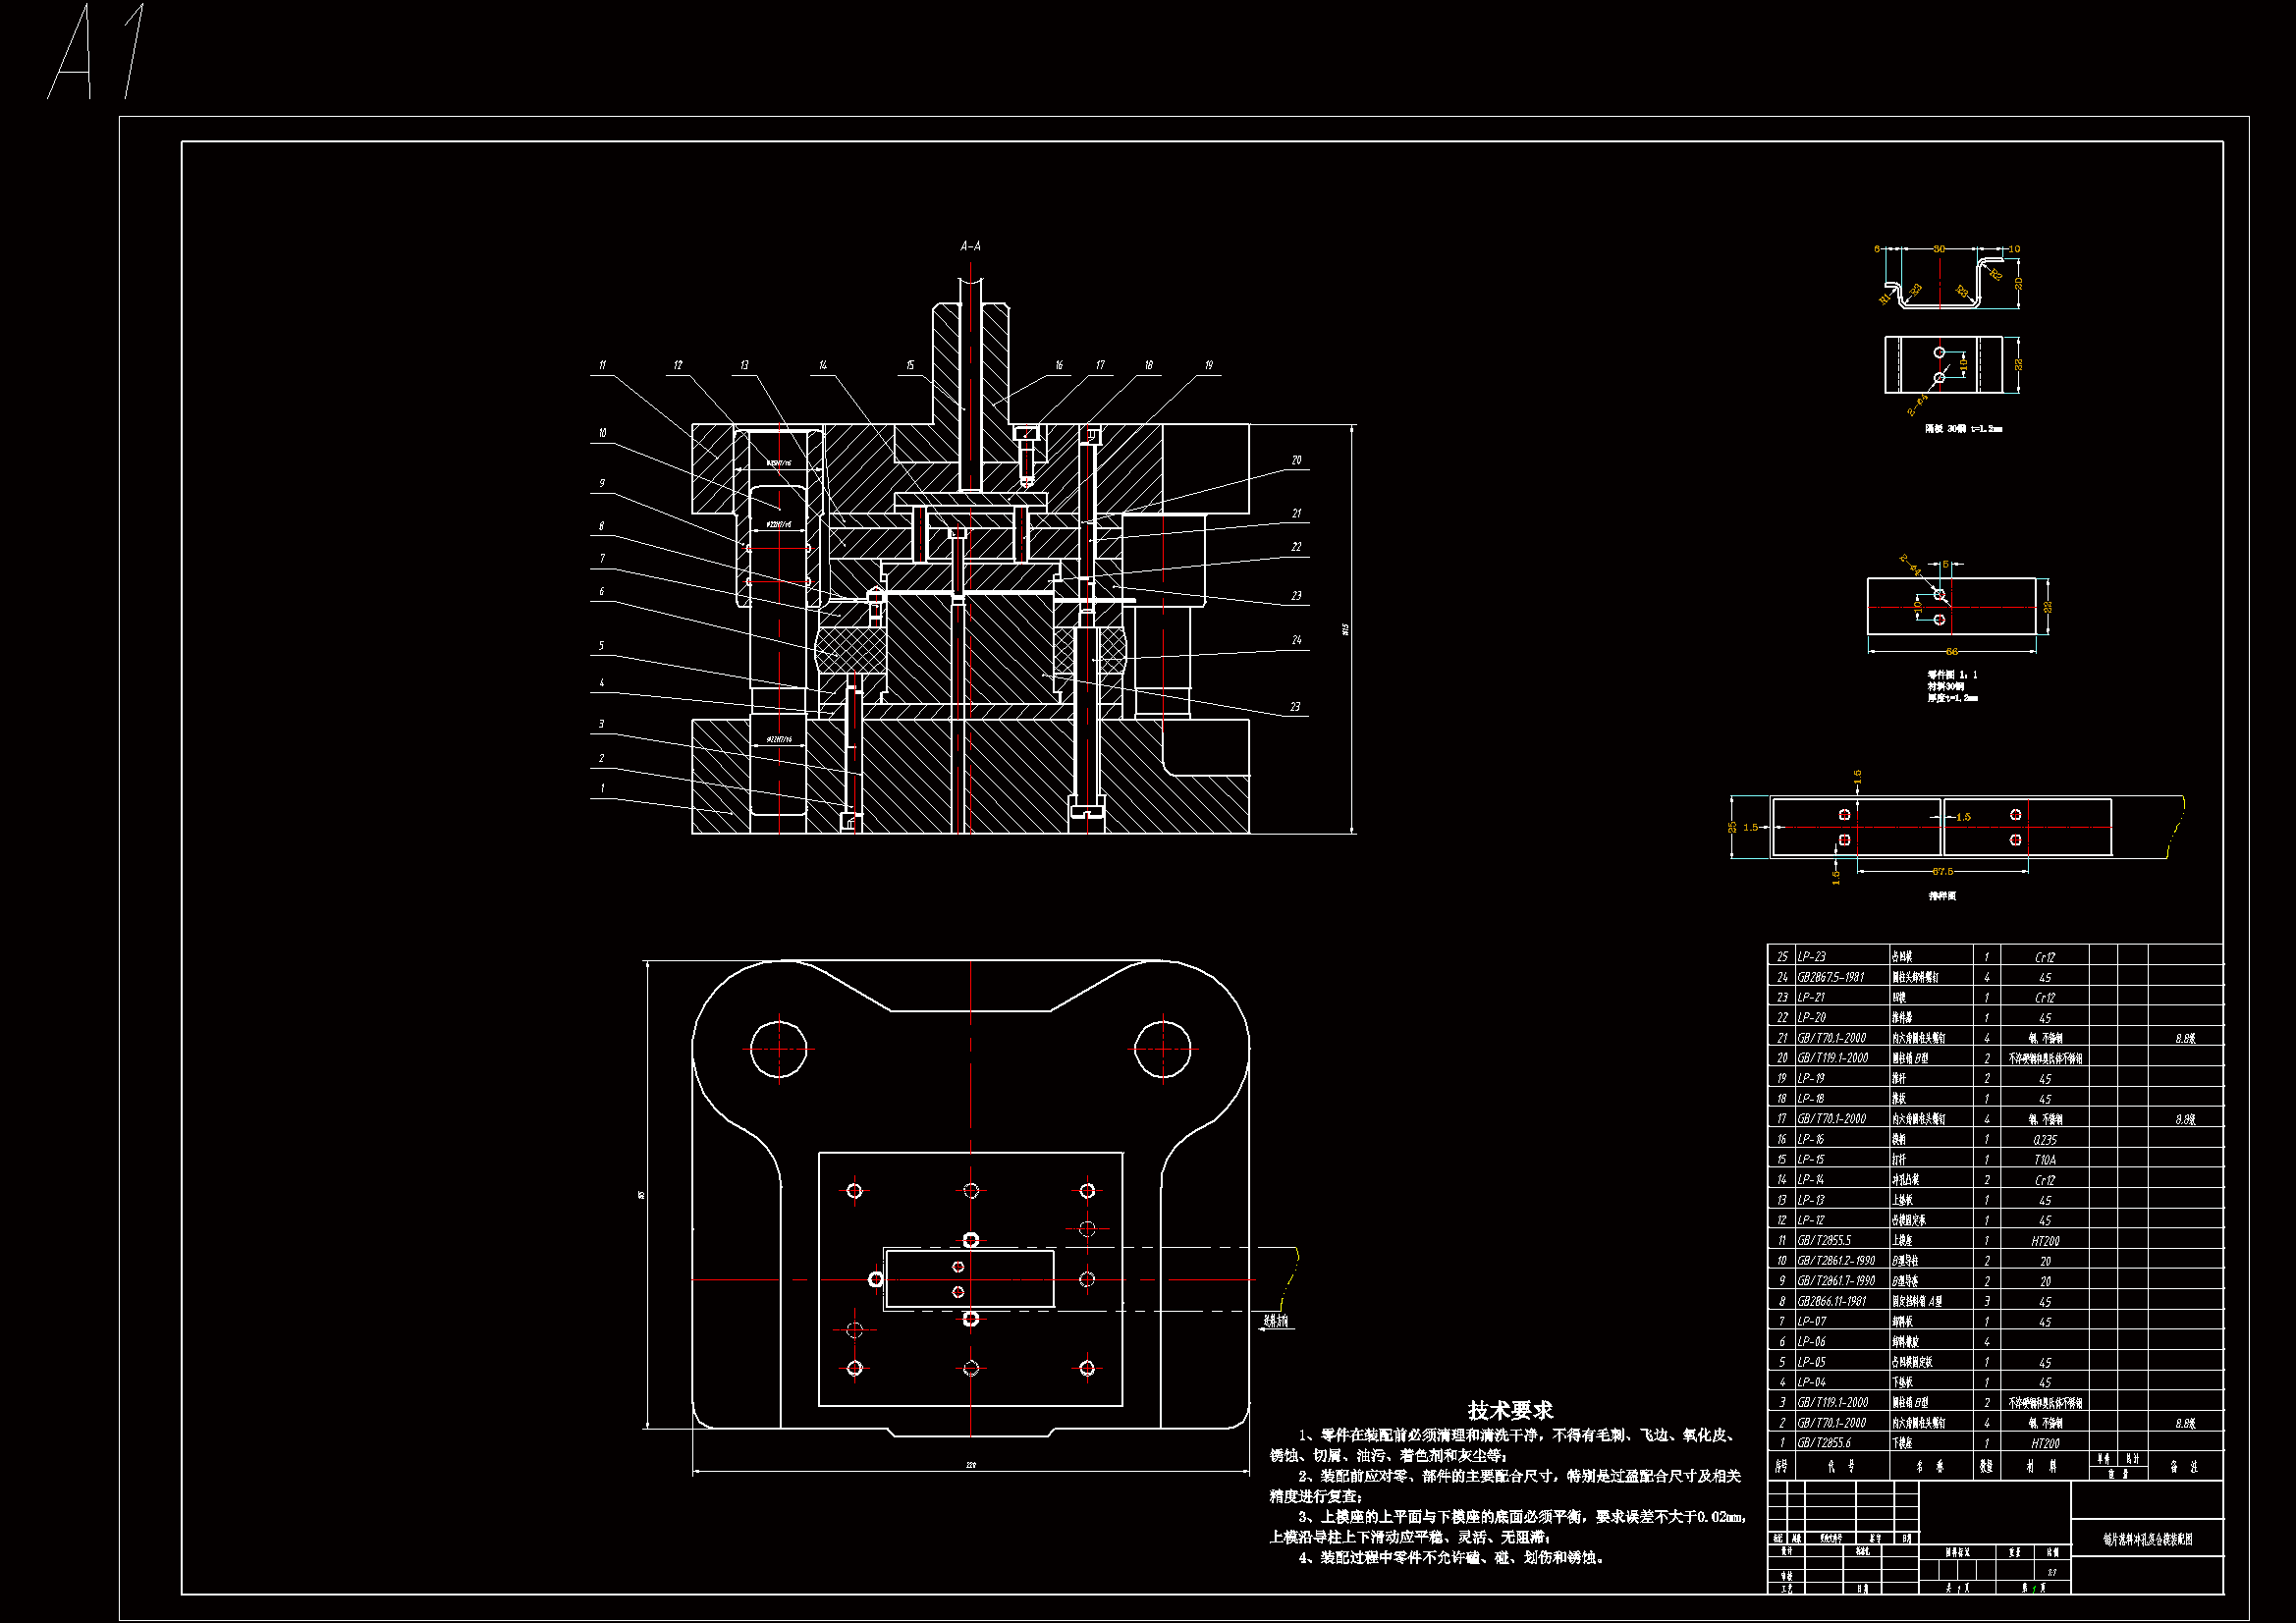Select upper-left guide pillar hole in plan view
Screen dimensions: 2296x1623
coord(778,1049)
